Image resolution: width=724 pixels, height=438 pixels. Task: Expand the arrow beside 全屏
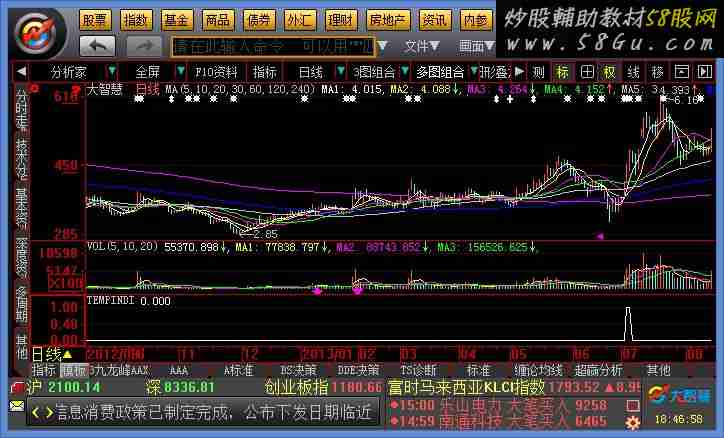(x=181, y=72)
